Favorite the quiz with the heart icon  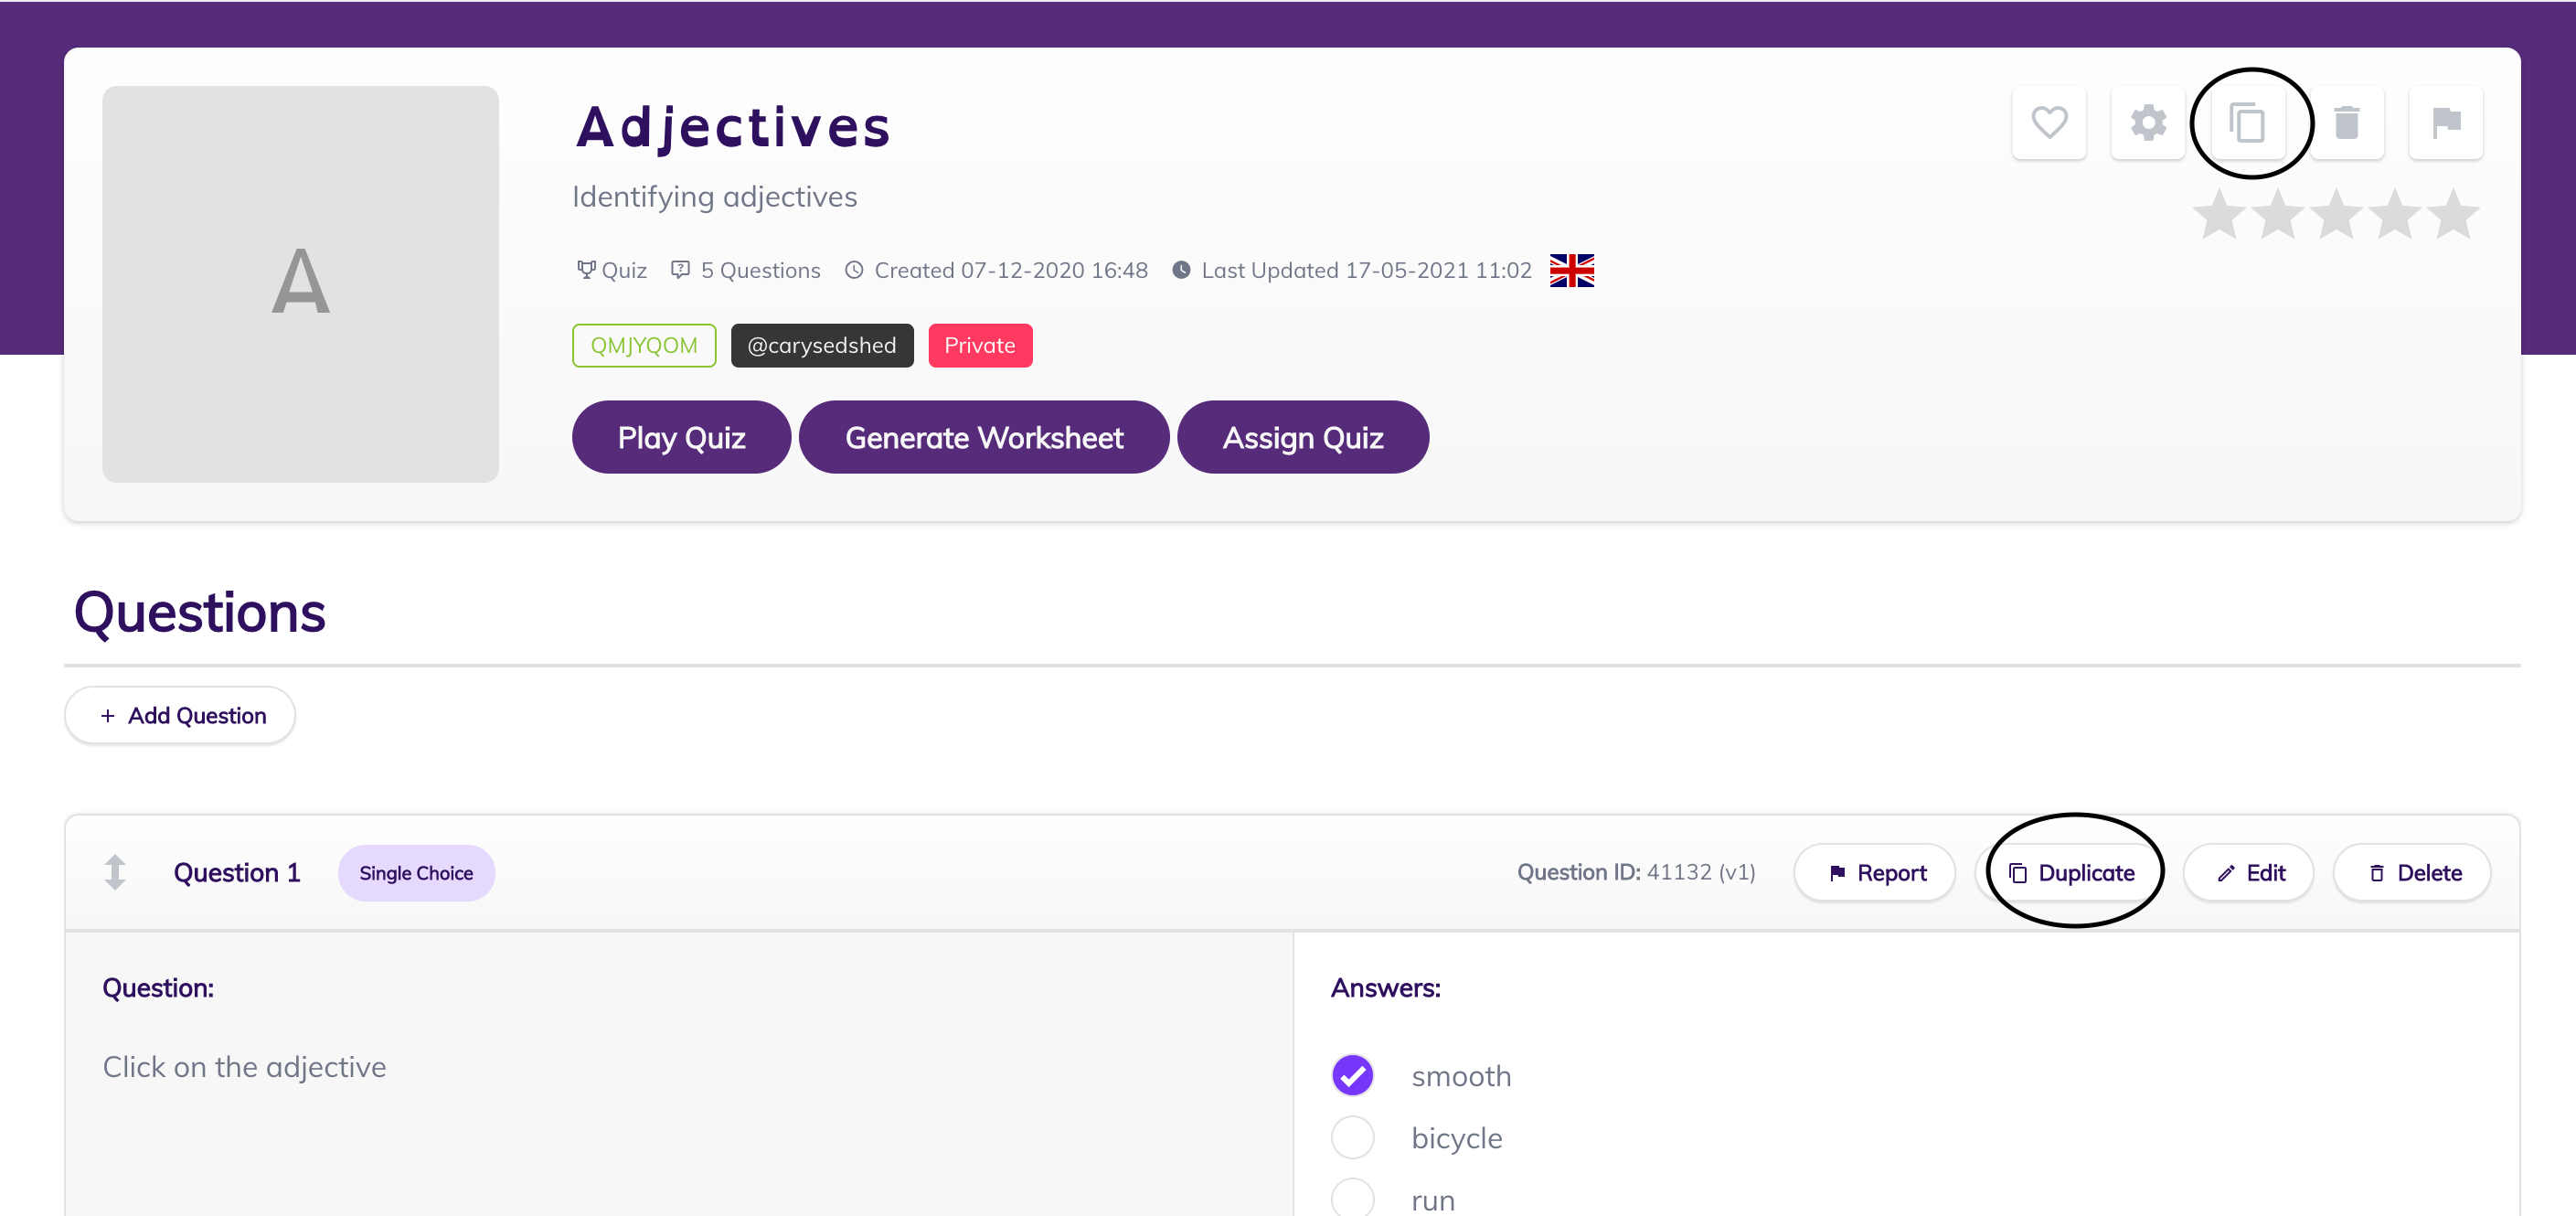[x=2049, y=123]
